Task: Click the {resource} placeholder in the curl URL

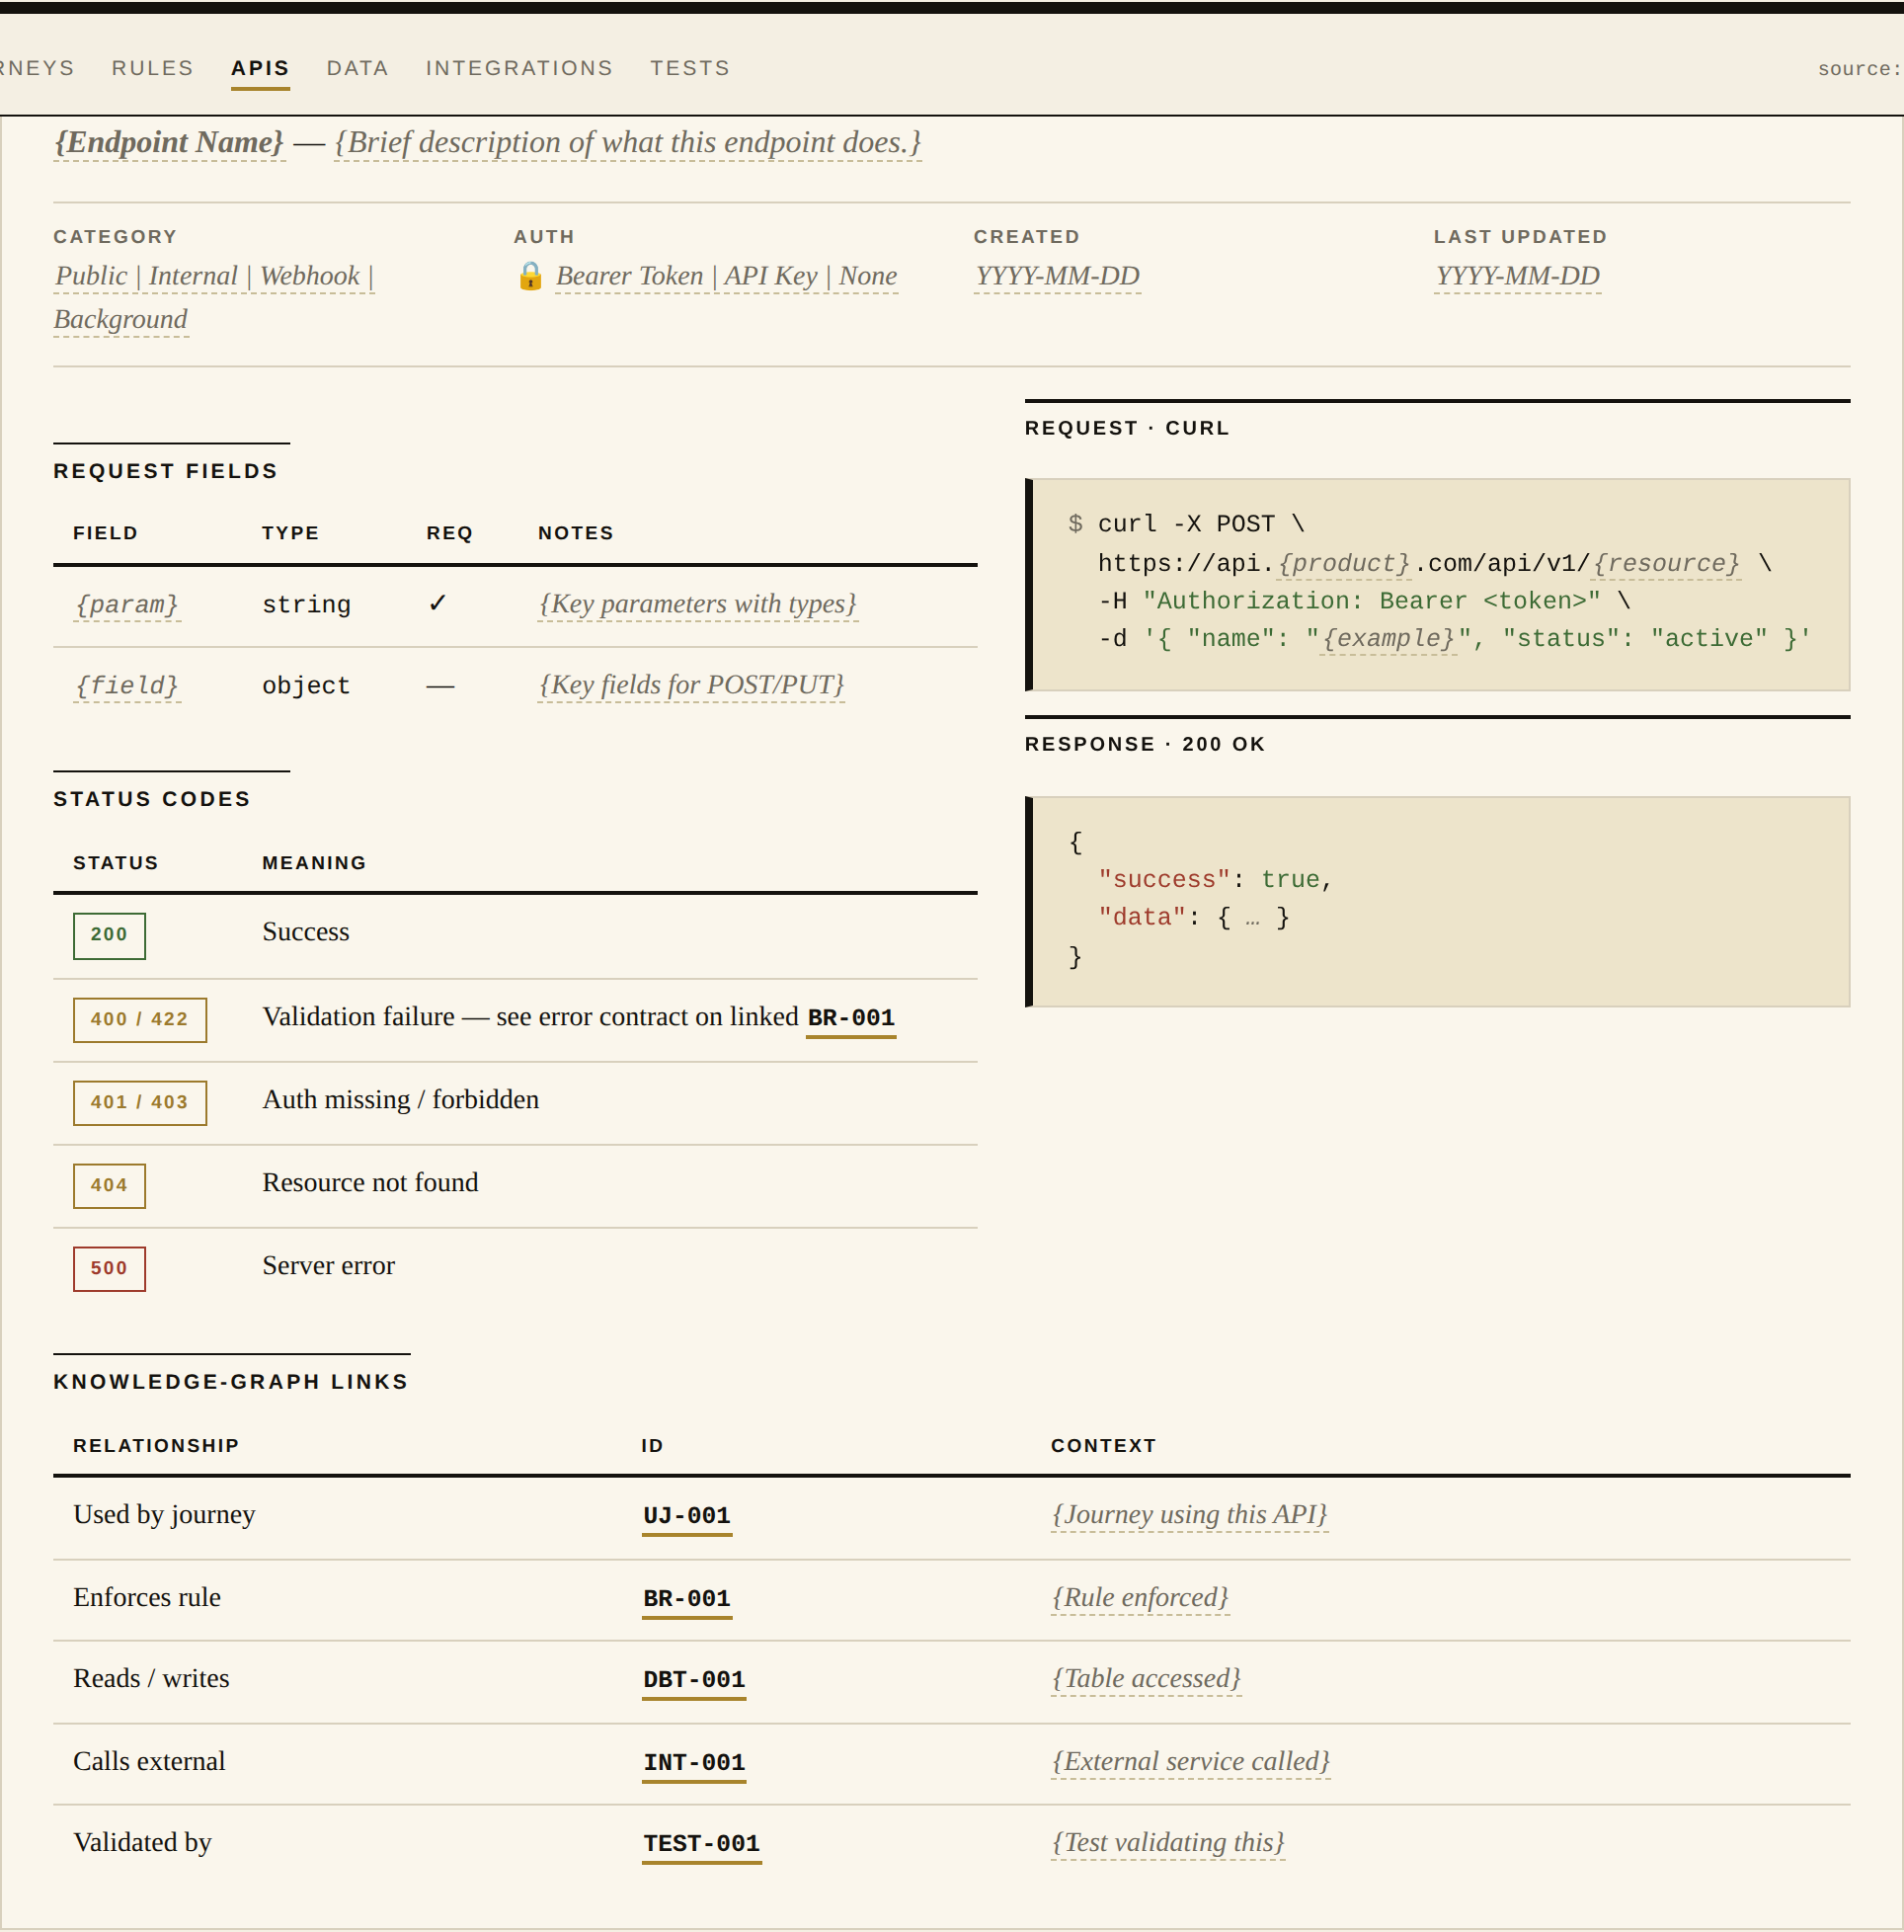Action: click(1666, 564)
